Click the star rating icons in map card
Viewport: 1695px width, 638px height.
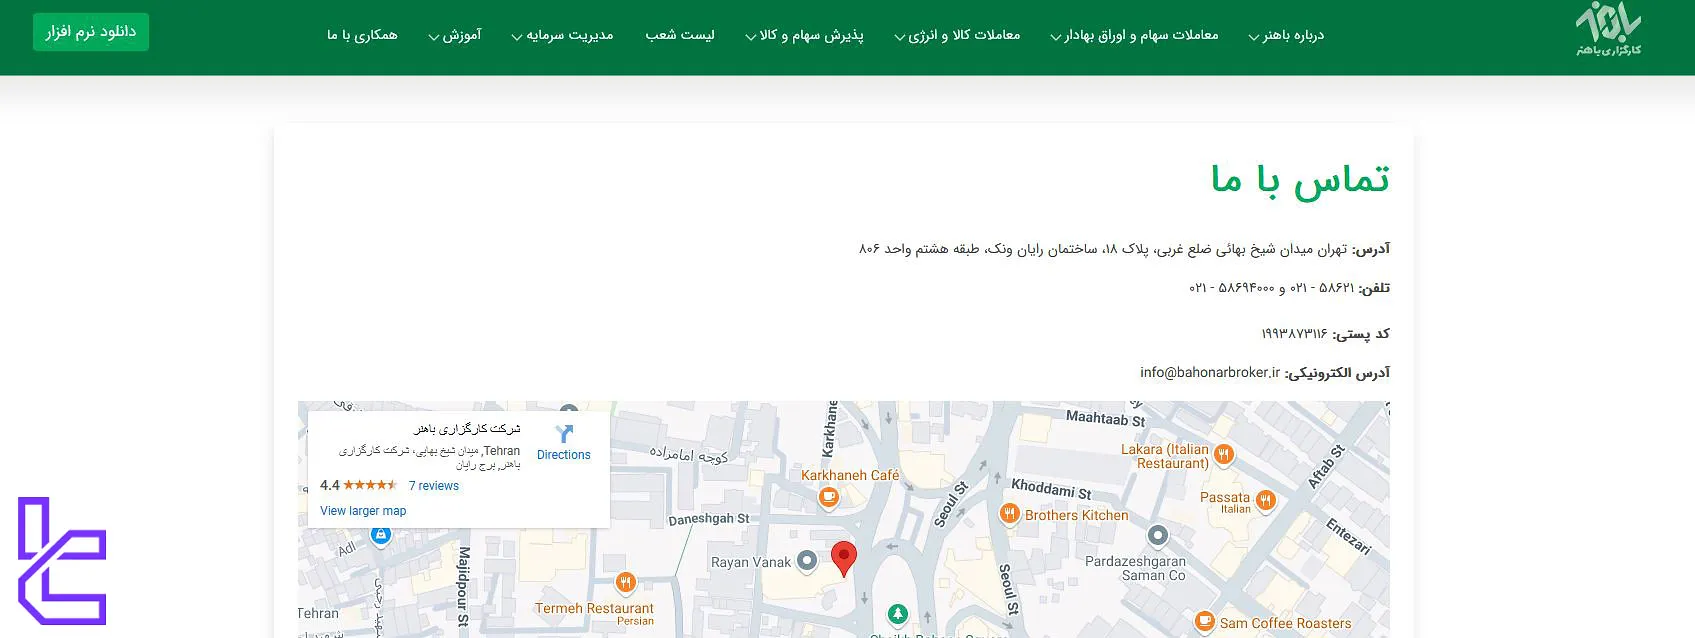click(x=370, y=485)
